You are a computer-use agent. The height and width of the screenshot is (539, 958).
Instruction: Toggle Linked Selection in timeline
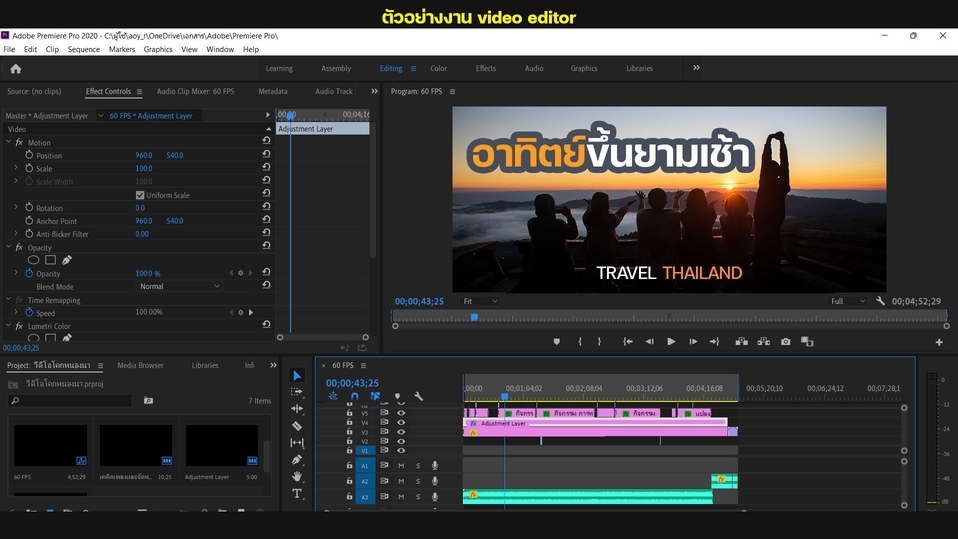(x=376, y=396)
